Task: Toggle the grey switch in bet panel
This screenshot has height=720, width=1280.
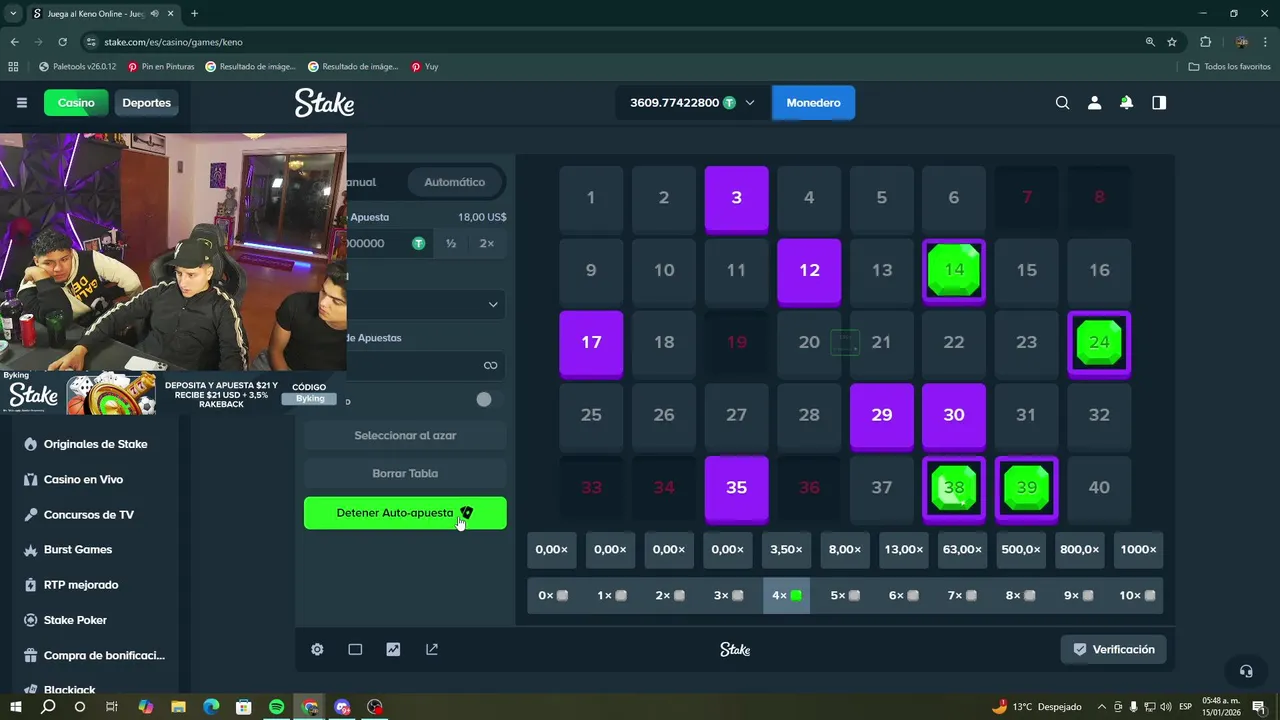Action: (x=484, y=399)
